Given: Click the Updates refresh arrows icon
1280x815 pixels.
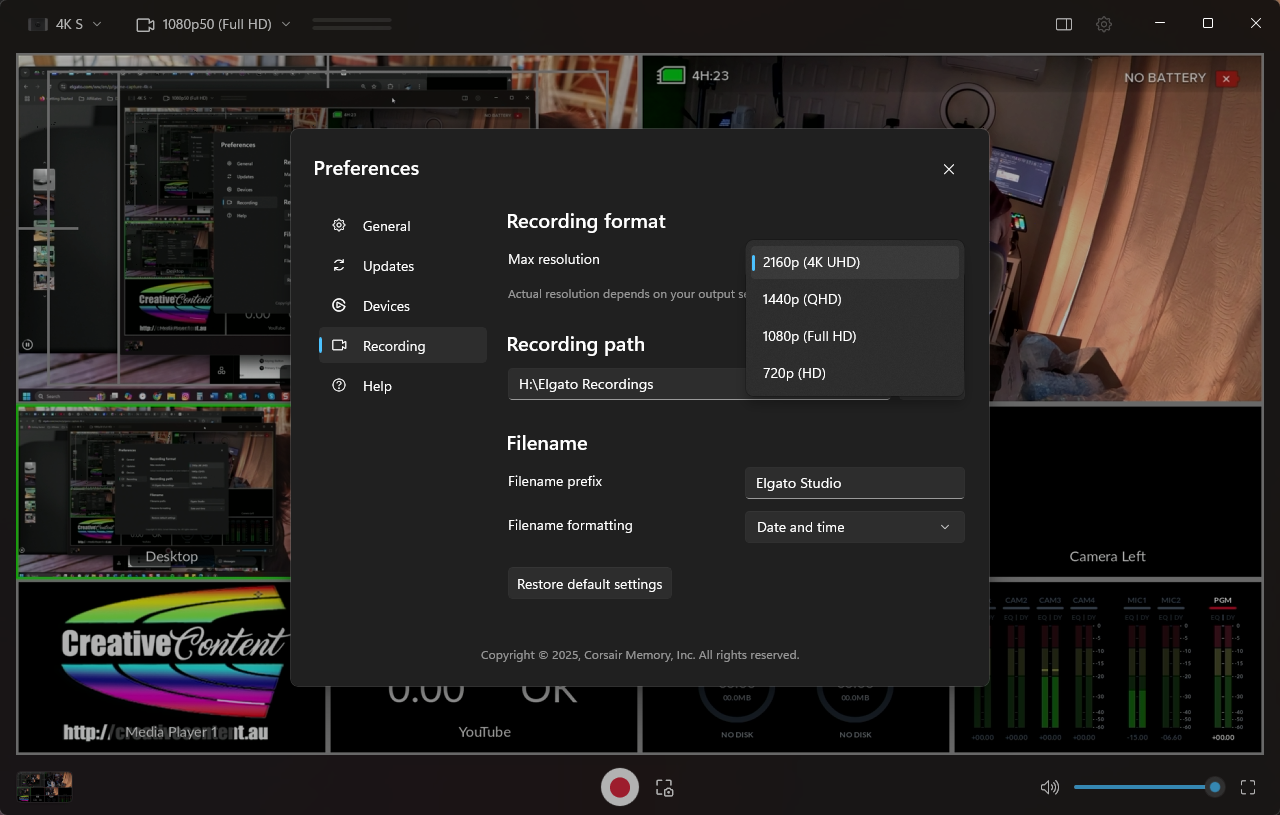Looking at the screenshot, I should click(339, 266).
